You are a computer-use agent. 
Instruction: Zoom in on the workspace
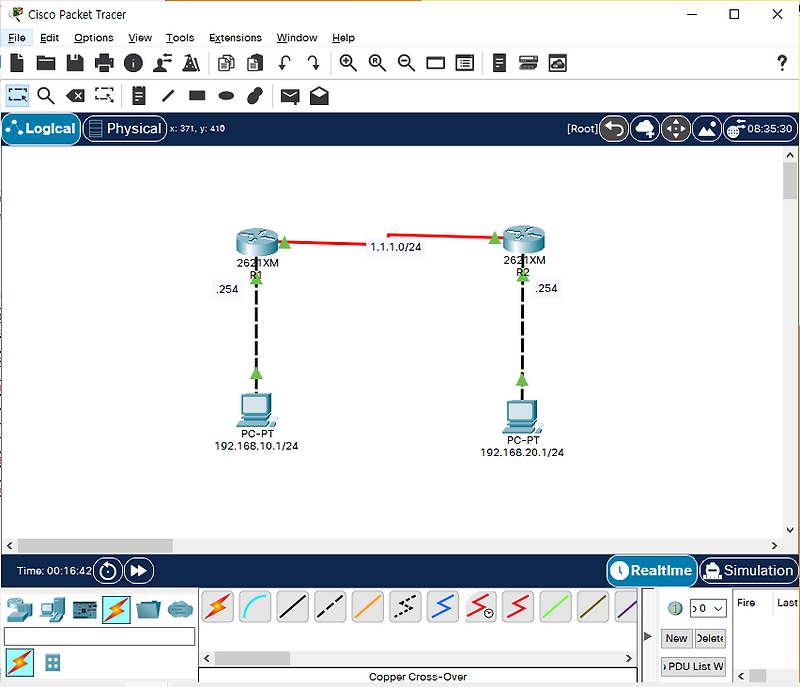pyautogui.click(x=348, y=63)
